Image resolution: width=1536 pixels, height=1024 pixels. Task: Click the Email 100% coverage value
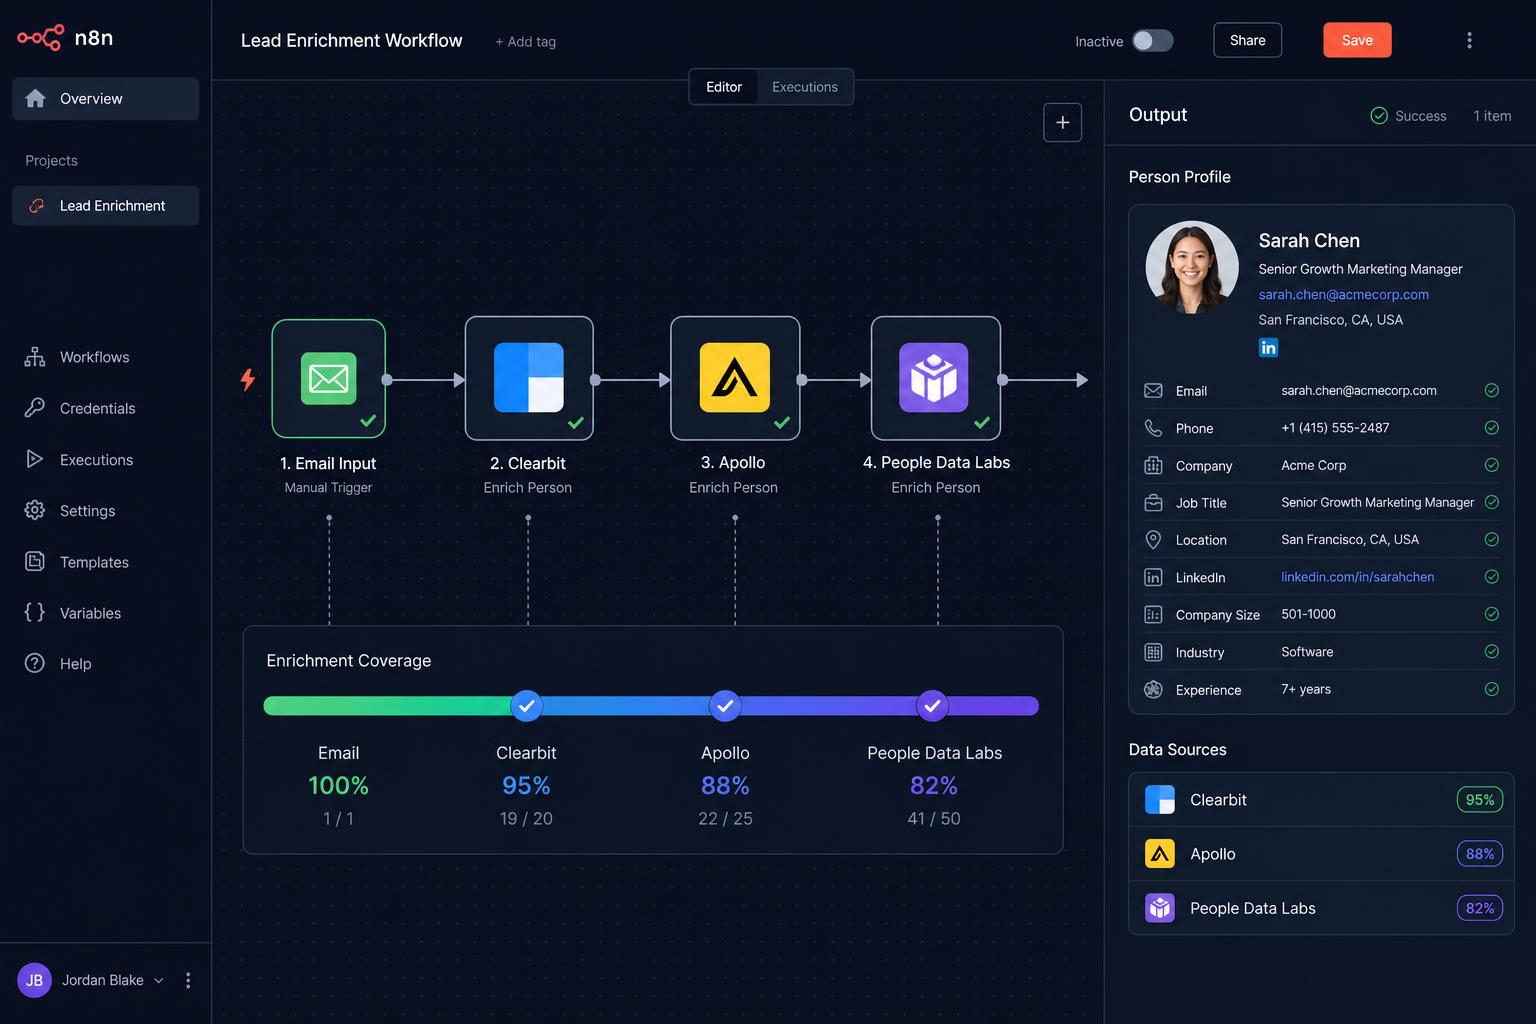point(338,786)
